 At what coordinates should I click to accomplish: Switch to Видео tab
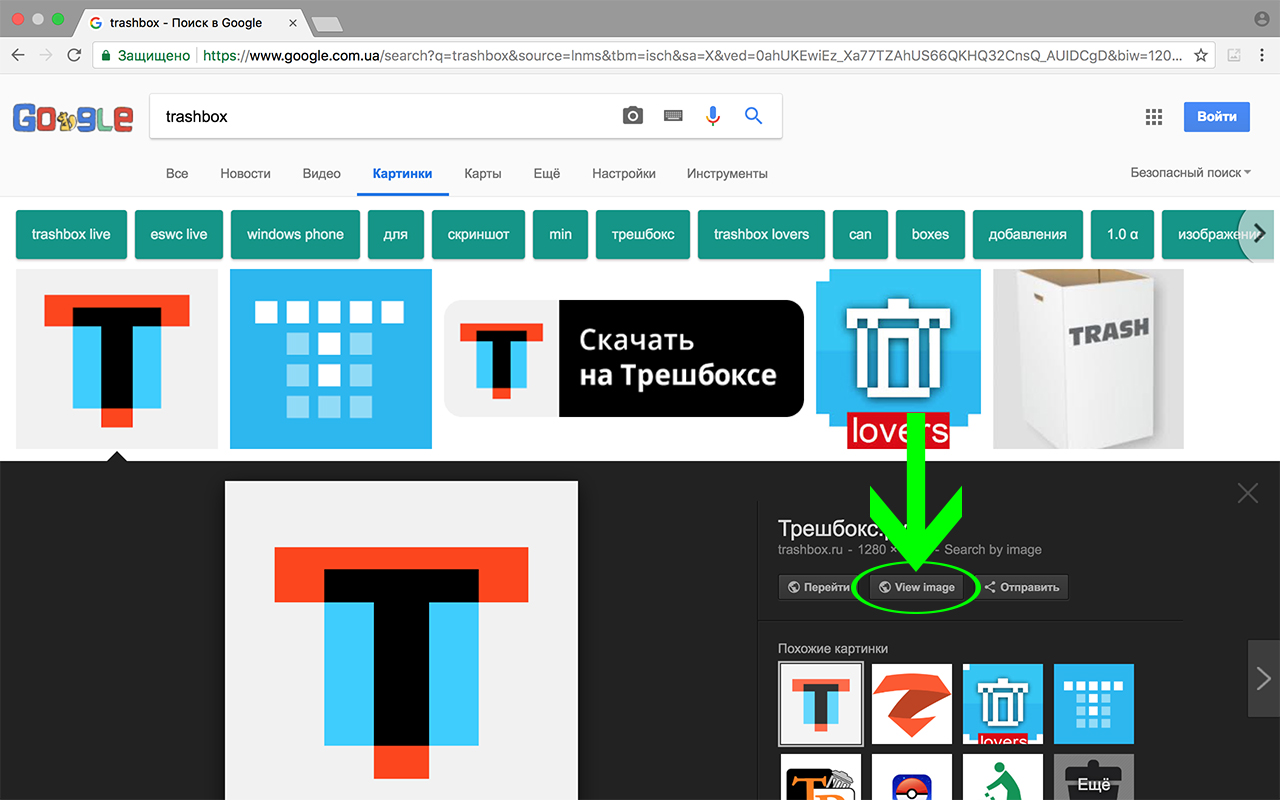(x=321, y=173)
